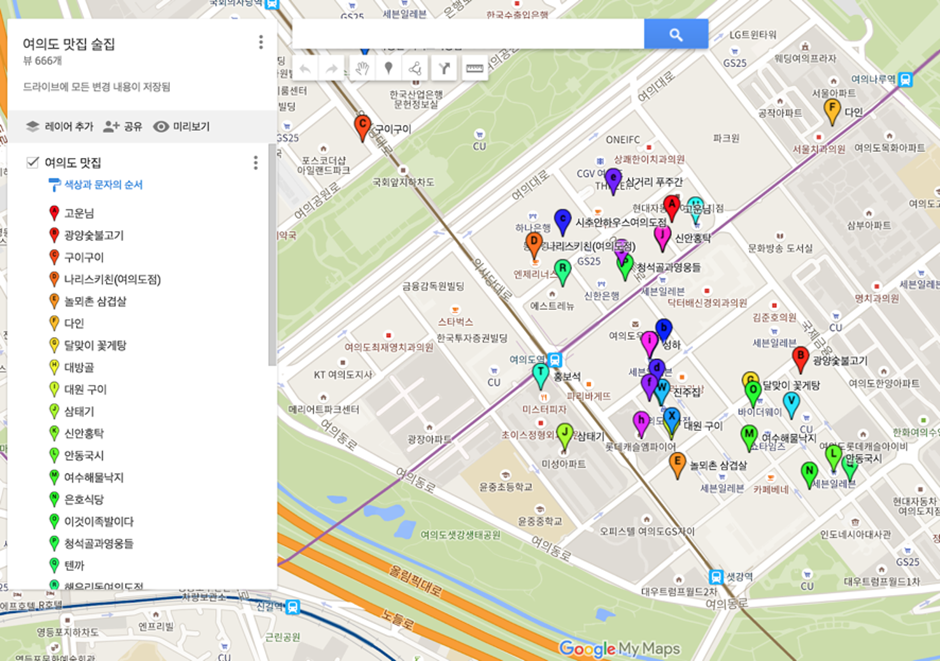
Task: Open map options menu next to 여의도 맛집 술집
Action: 260,42
